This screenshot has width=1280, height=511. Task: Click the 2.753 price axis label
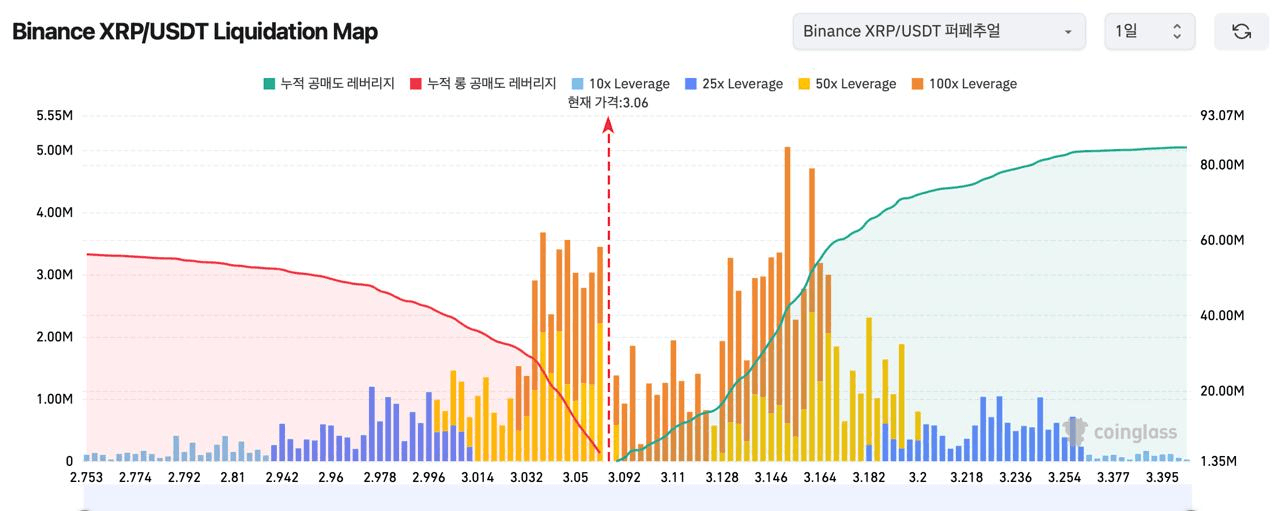click(x=87, y=477)
